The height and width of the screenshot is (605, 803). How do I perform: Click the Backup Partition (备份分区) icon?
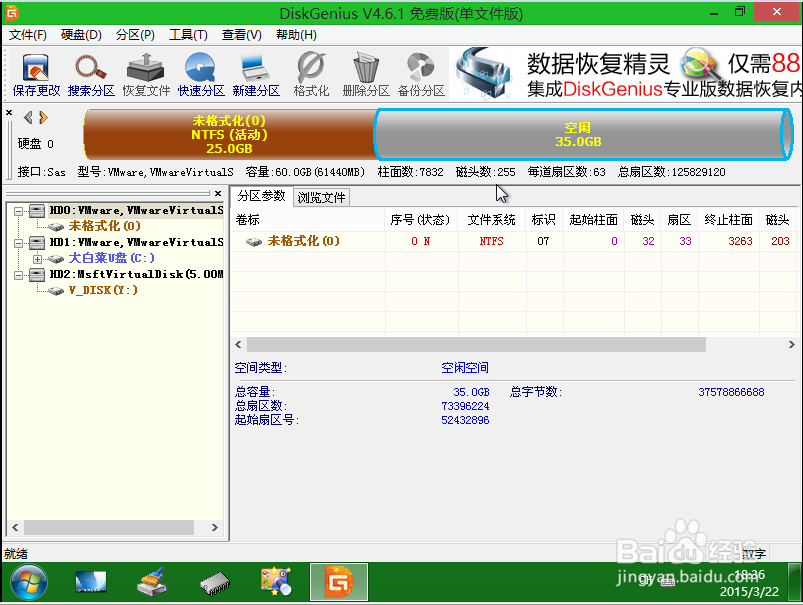click(421, 75)
